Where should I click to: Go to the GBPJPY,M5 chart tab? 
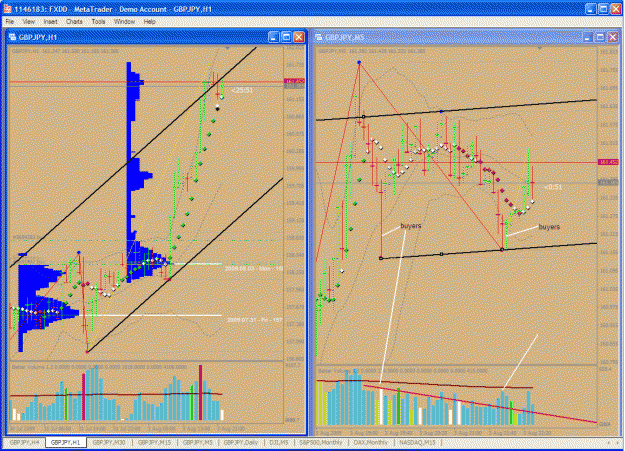point(198,442)
